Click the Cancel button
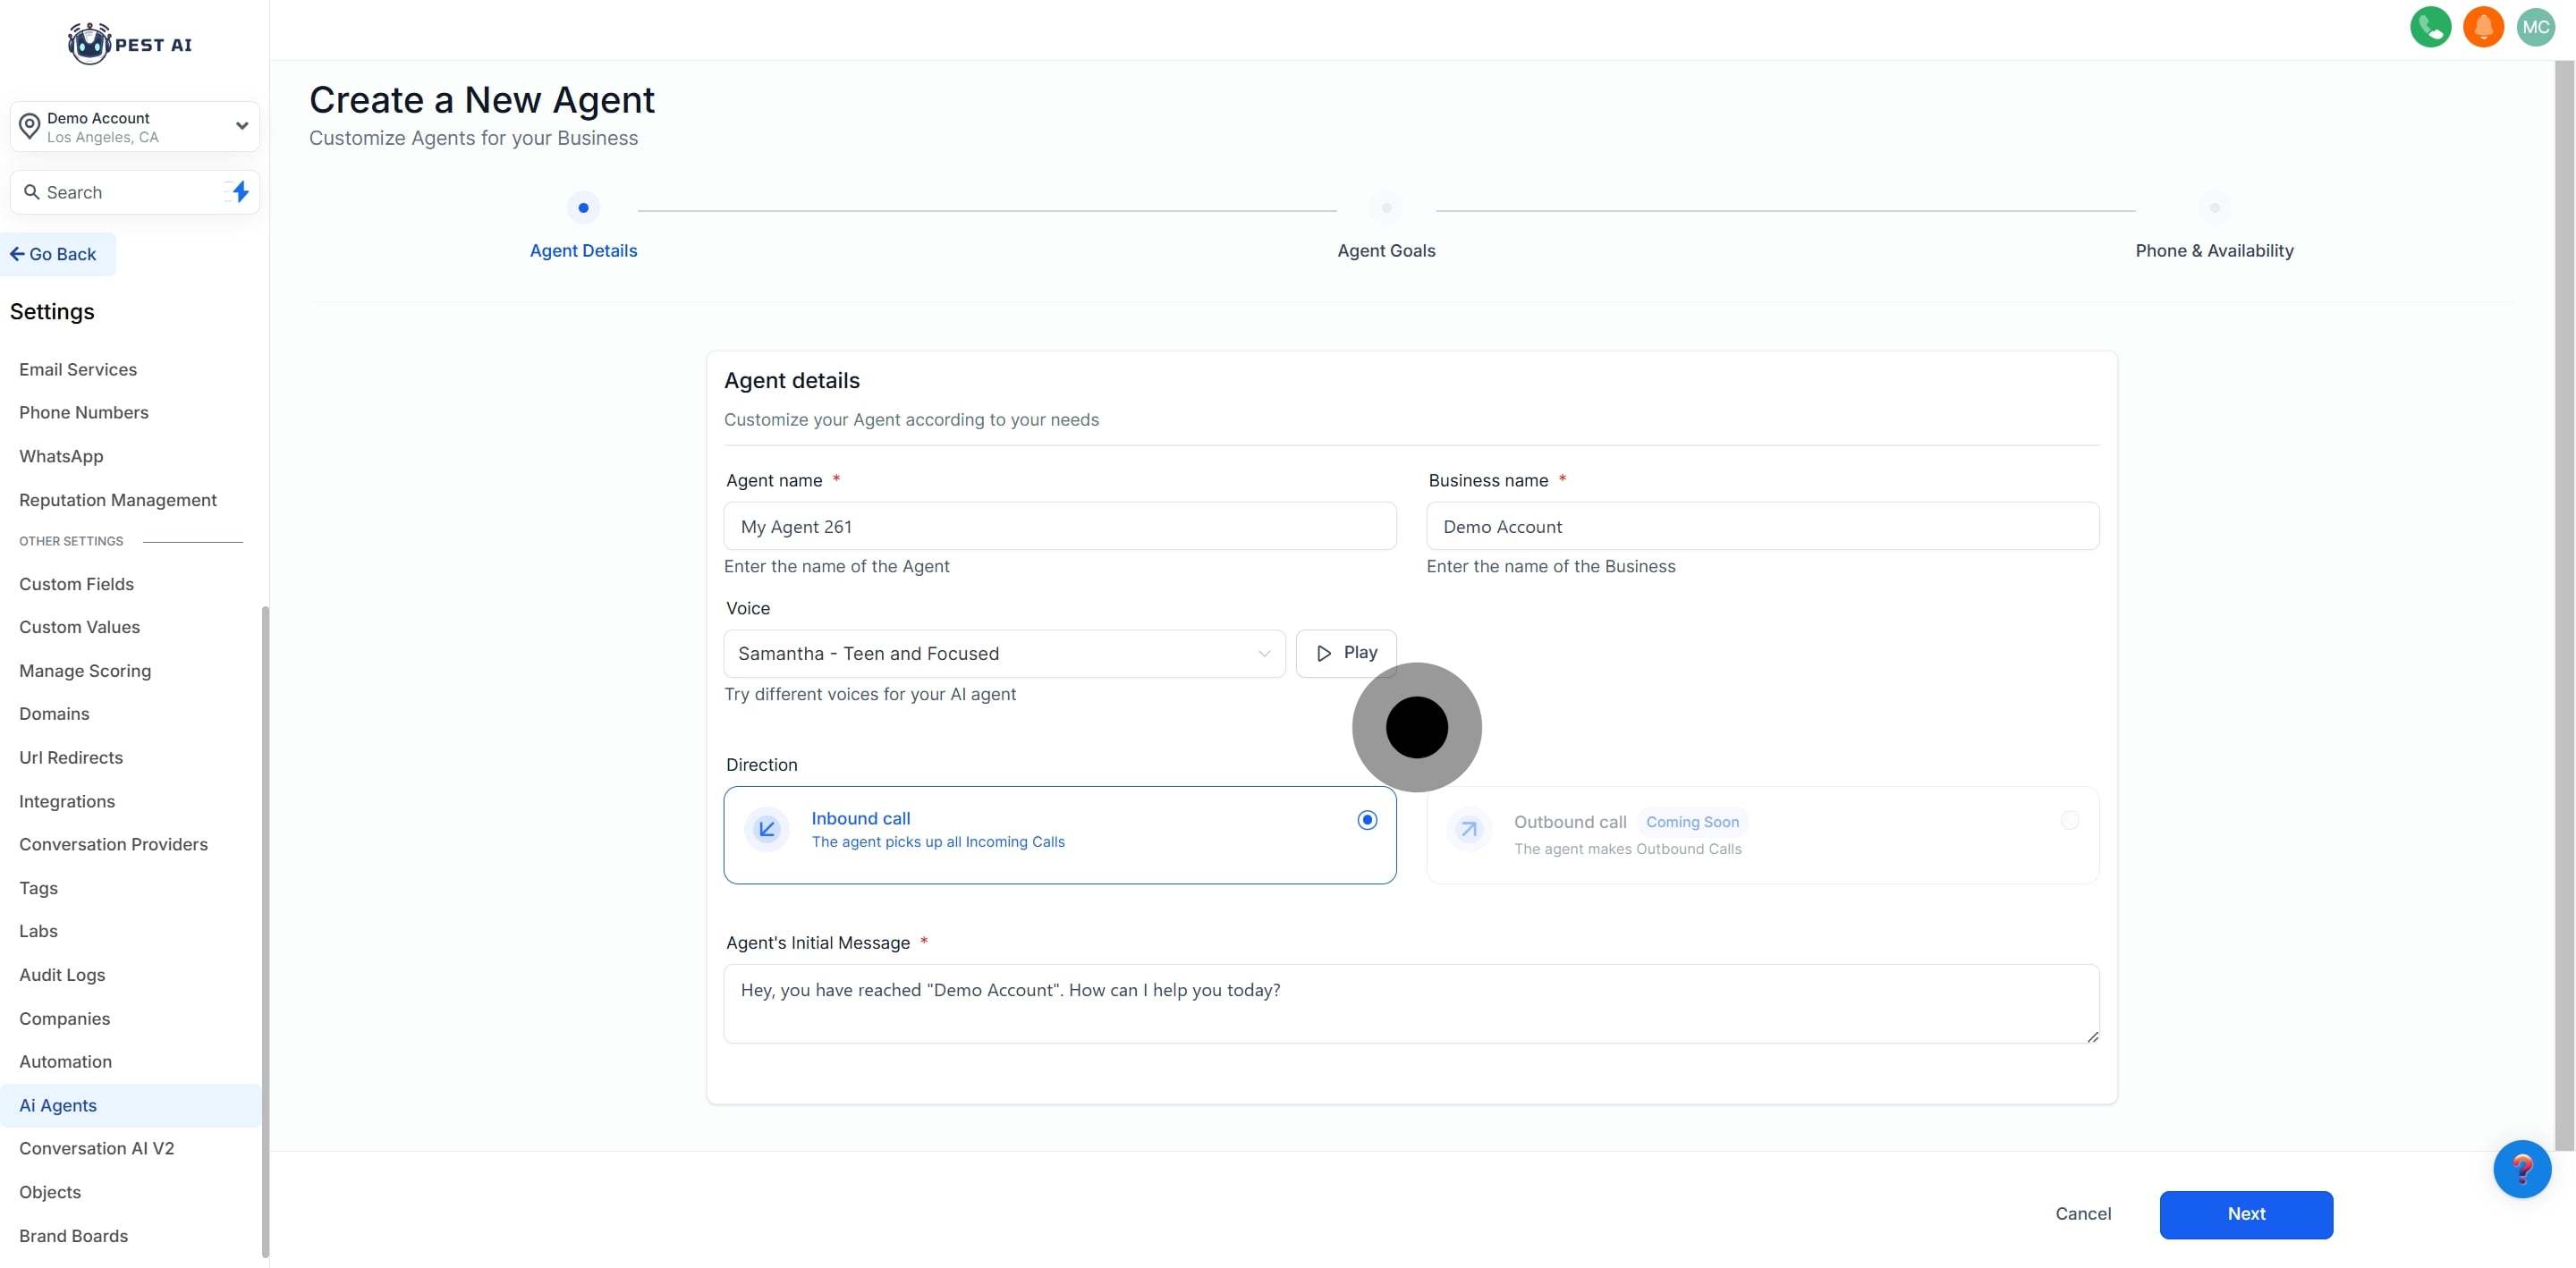The width and height of the screenshot is (2576, 1268). [x=2083, y=1213]
